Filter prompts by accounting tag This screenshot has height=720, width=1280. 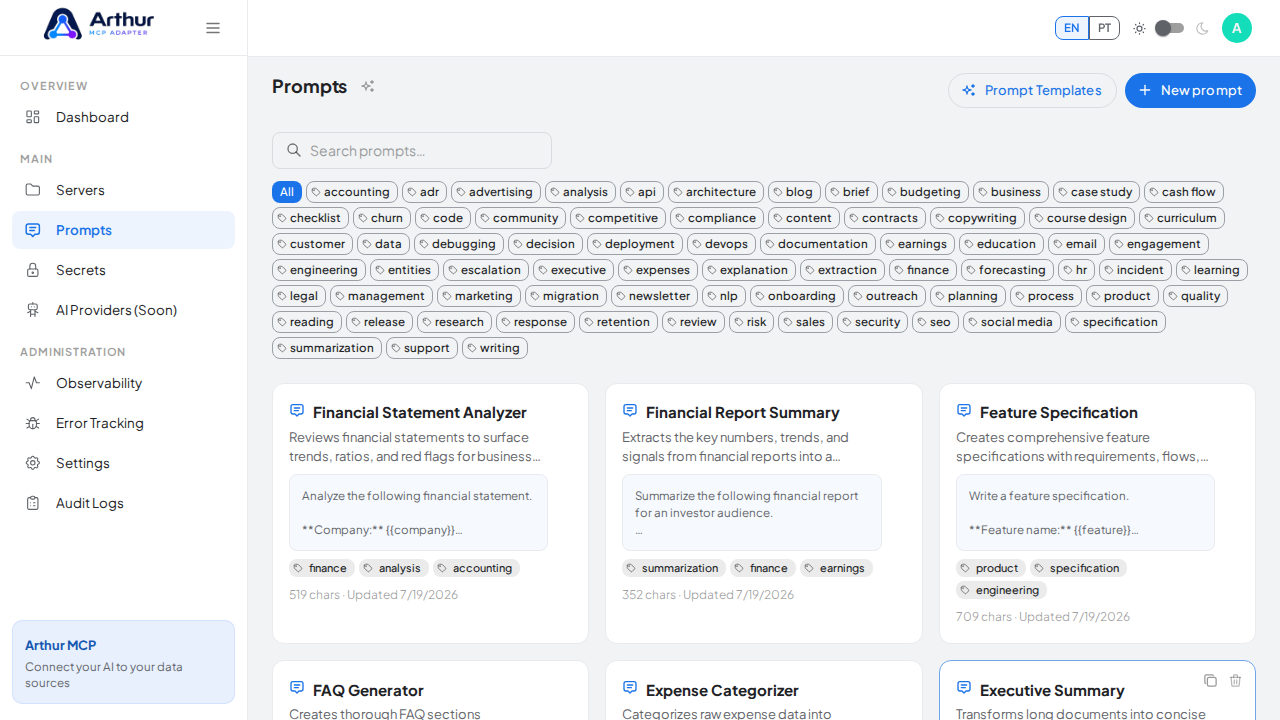click(352, 192)
